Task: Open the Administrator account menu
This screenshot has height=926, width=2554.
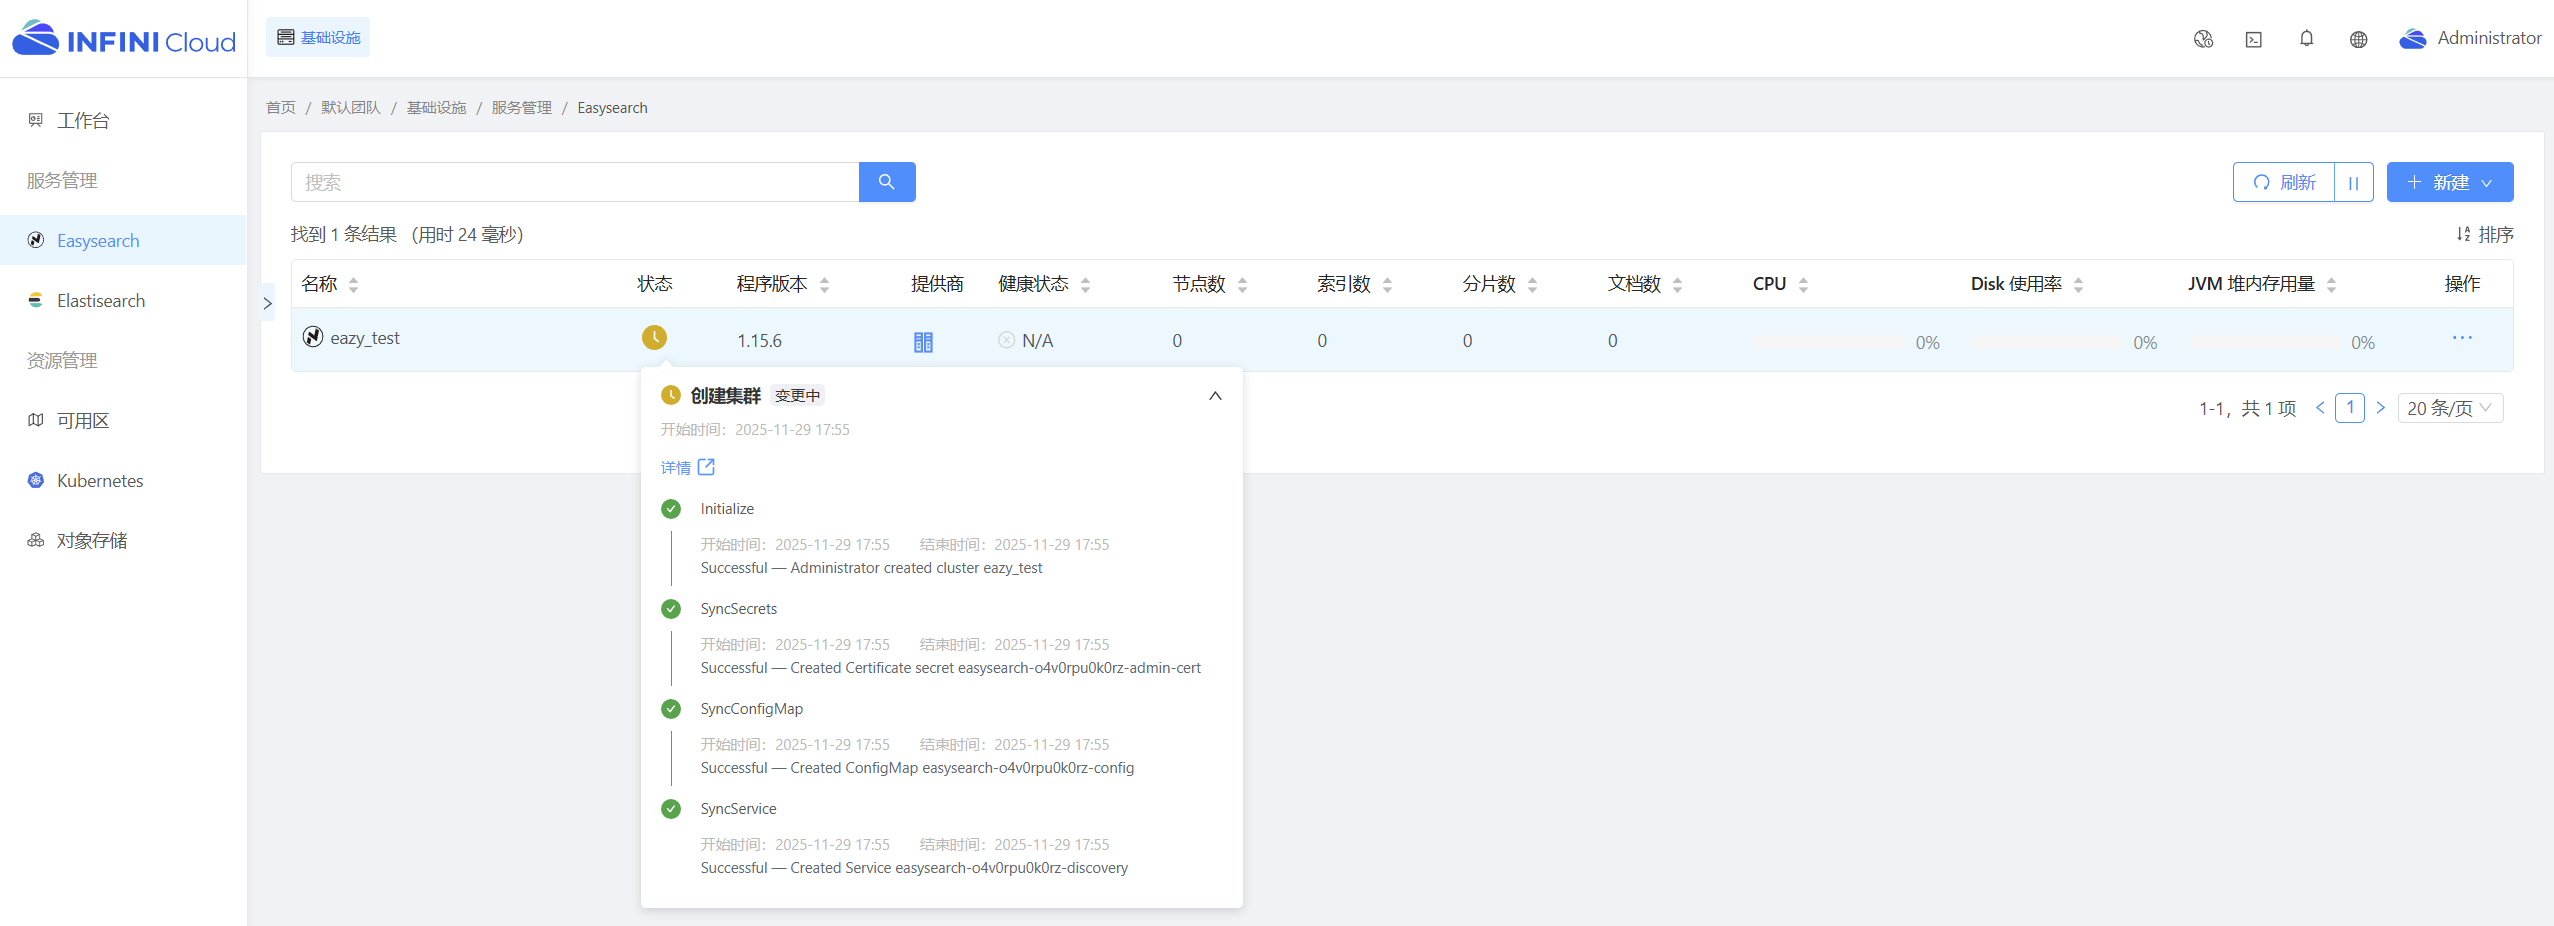Action: point(2470,38)
